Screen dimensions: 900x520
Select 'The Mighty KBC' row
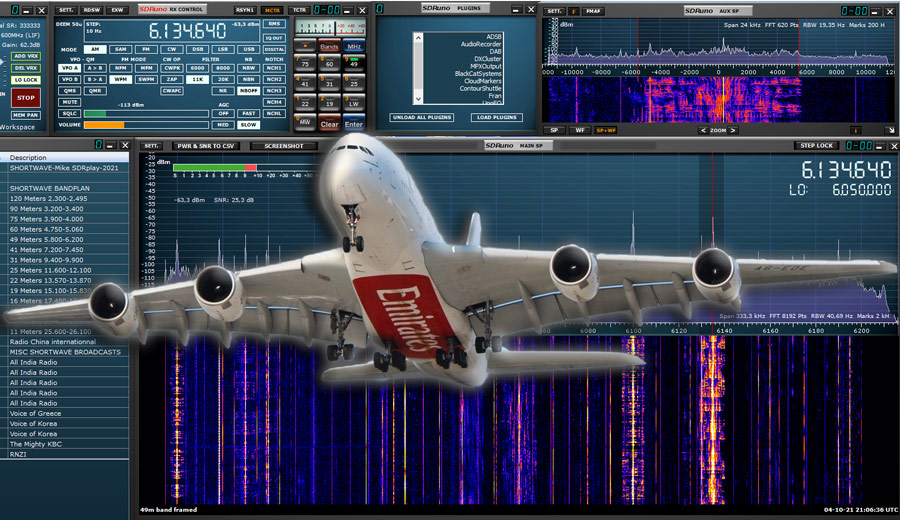(x=64, y=444)
